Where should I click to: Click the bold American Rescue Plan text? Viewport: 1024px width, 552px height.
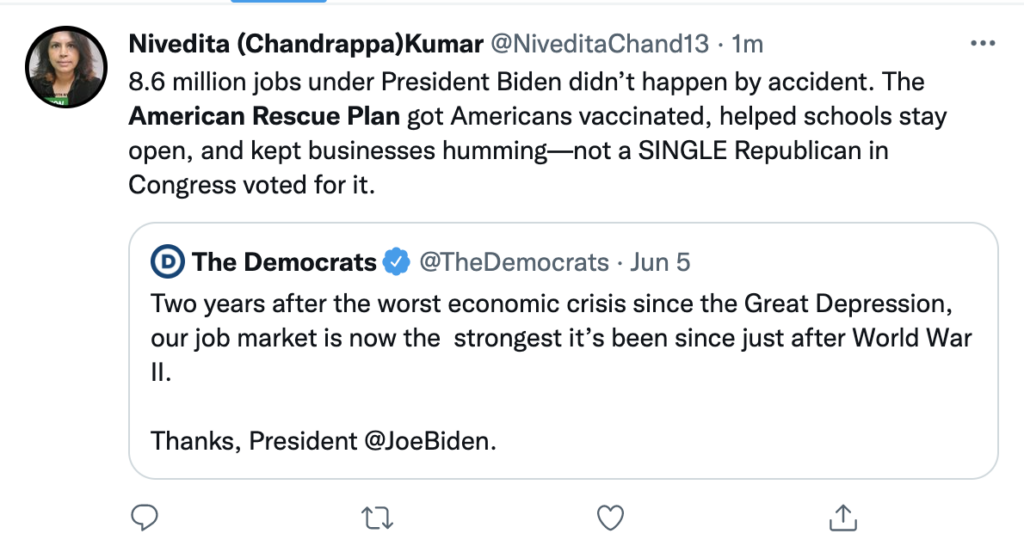(x=264, y=116)
